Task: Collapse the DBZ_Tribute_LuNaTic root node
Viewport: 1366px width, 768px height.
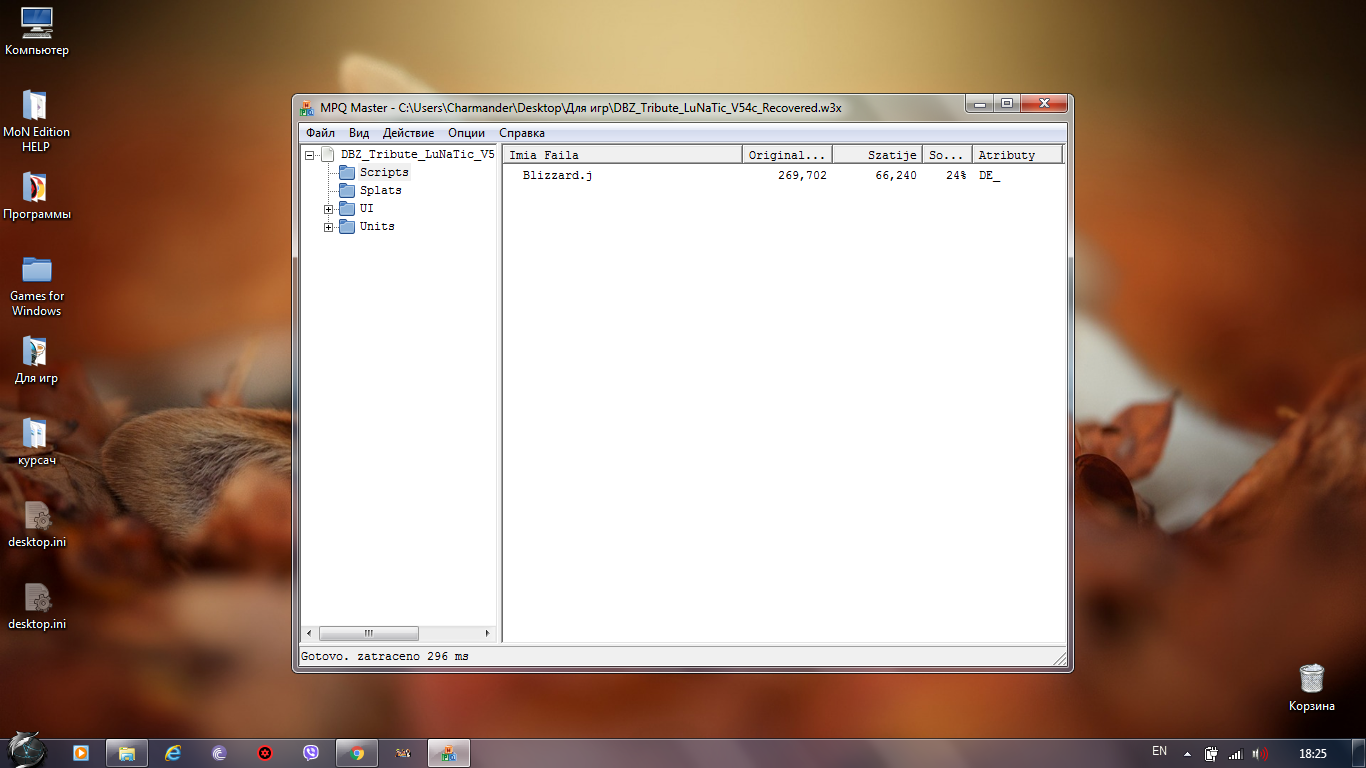Action: (x=310, y=155)
